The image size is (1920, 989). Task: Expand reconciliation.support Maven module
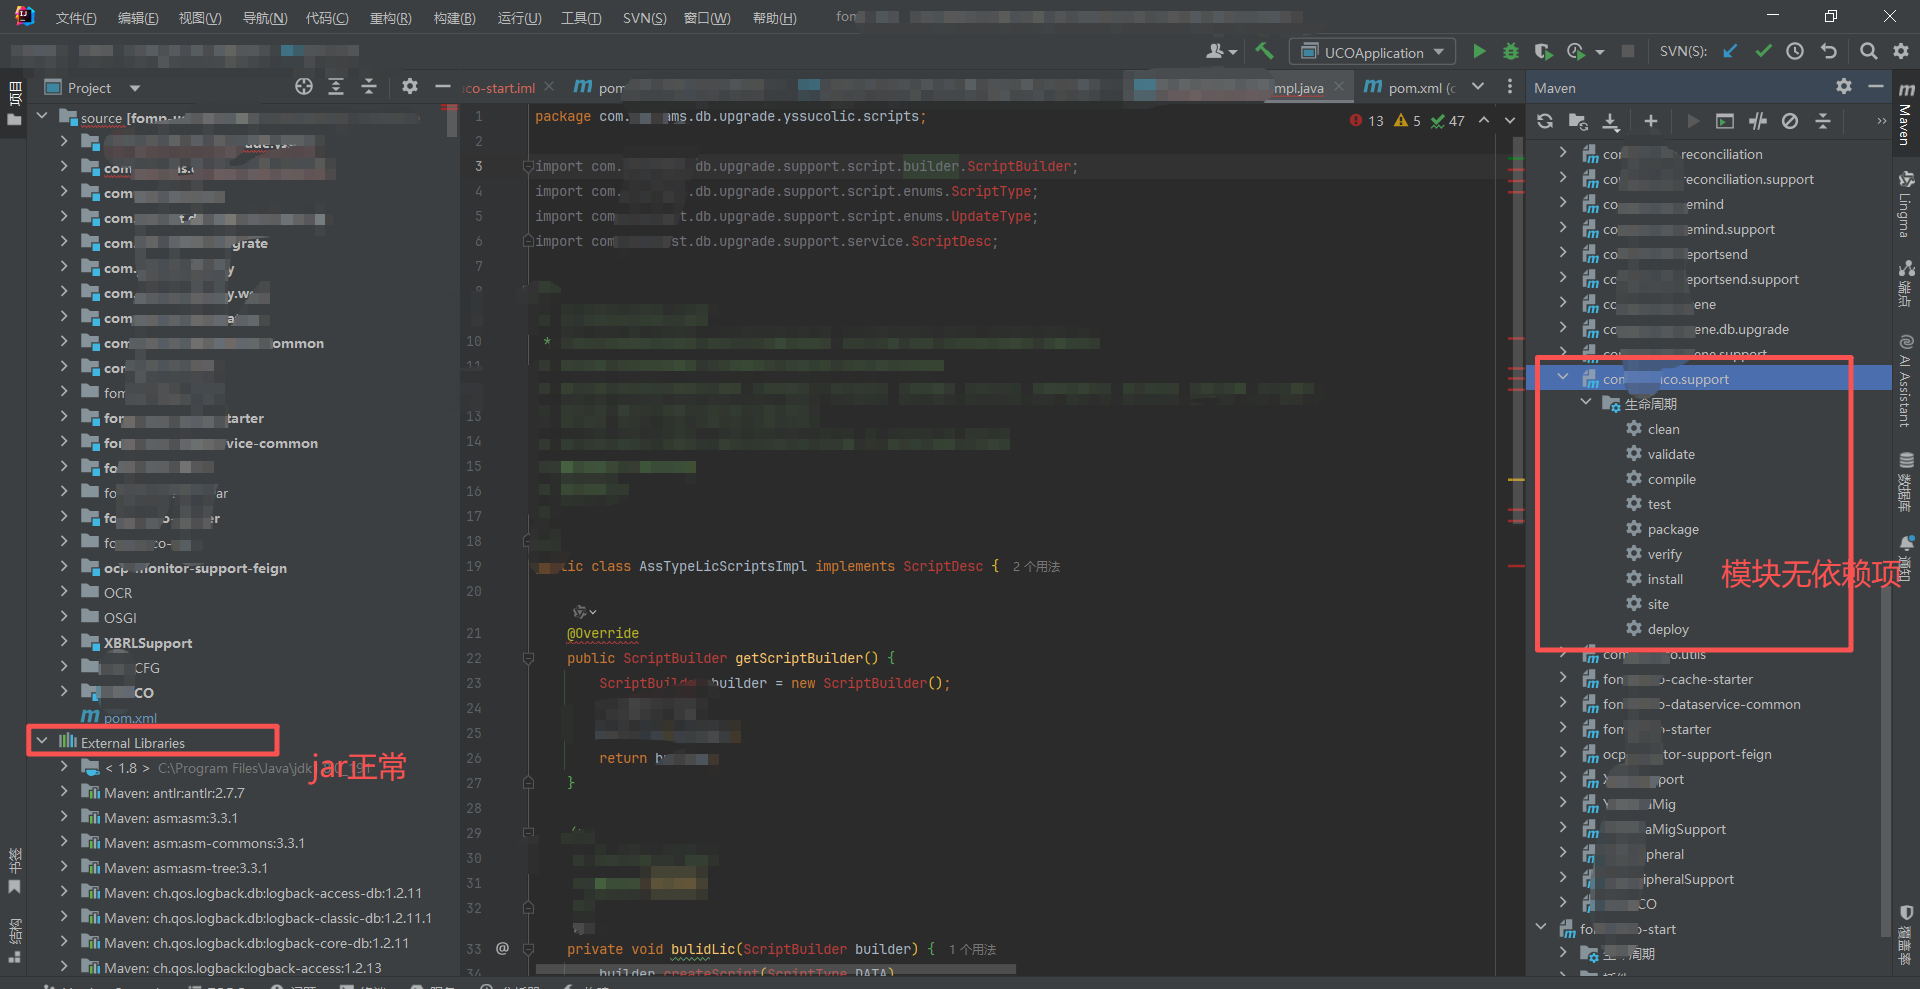1563,177
